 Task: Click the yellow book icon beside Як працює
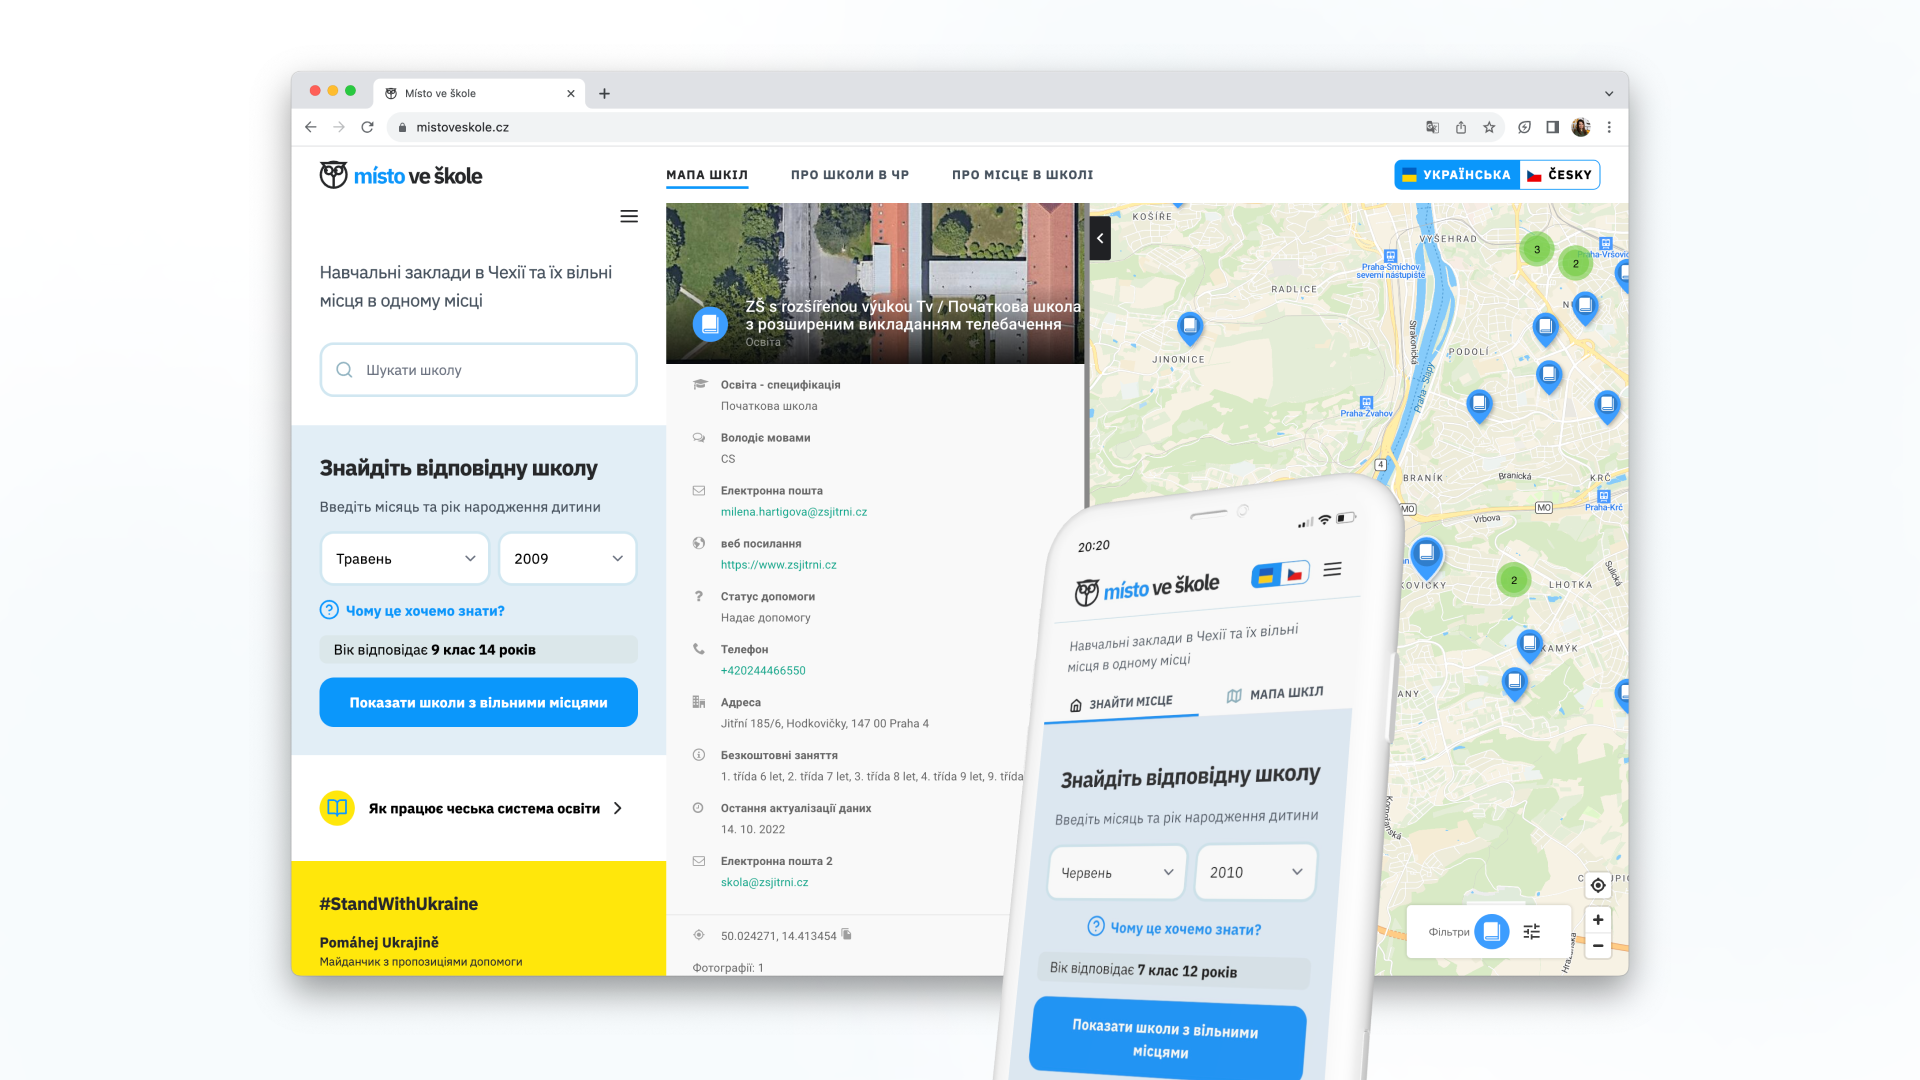pos(337,808)
